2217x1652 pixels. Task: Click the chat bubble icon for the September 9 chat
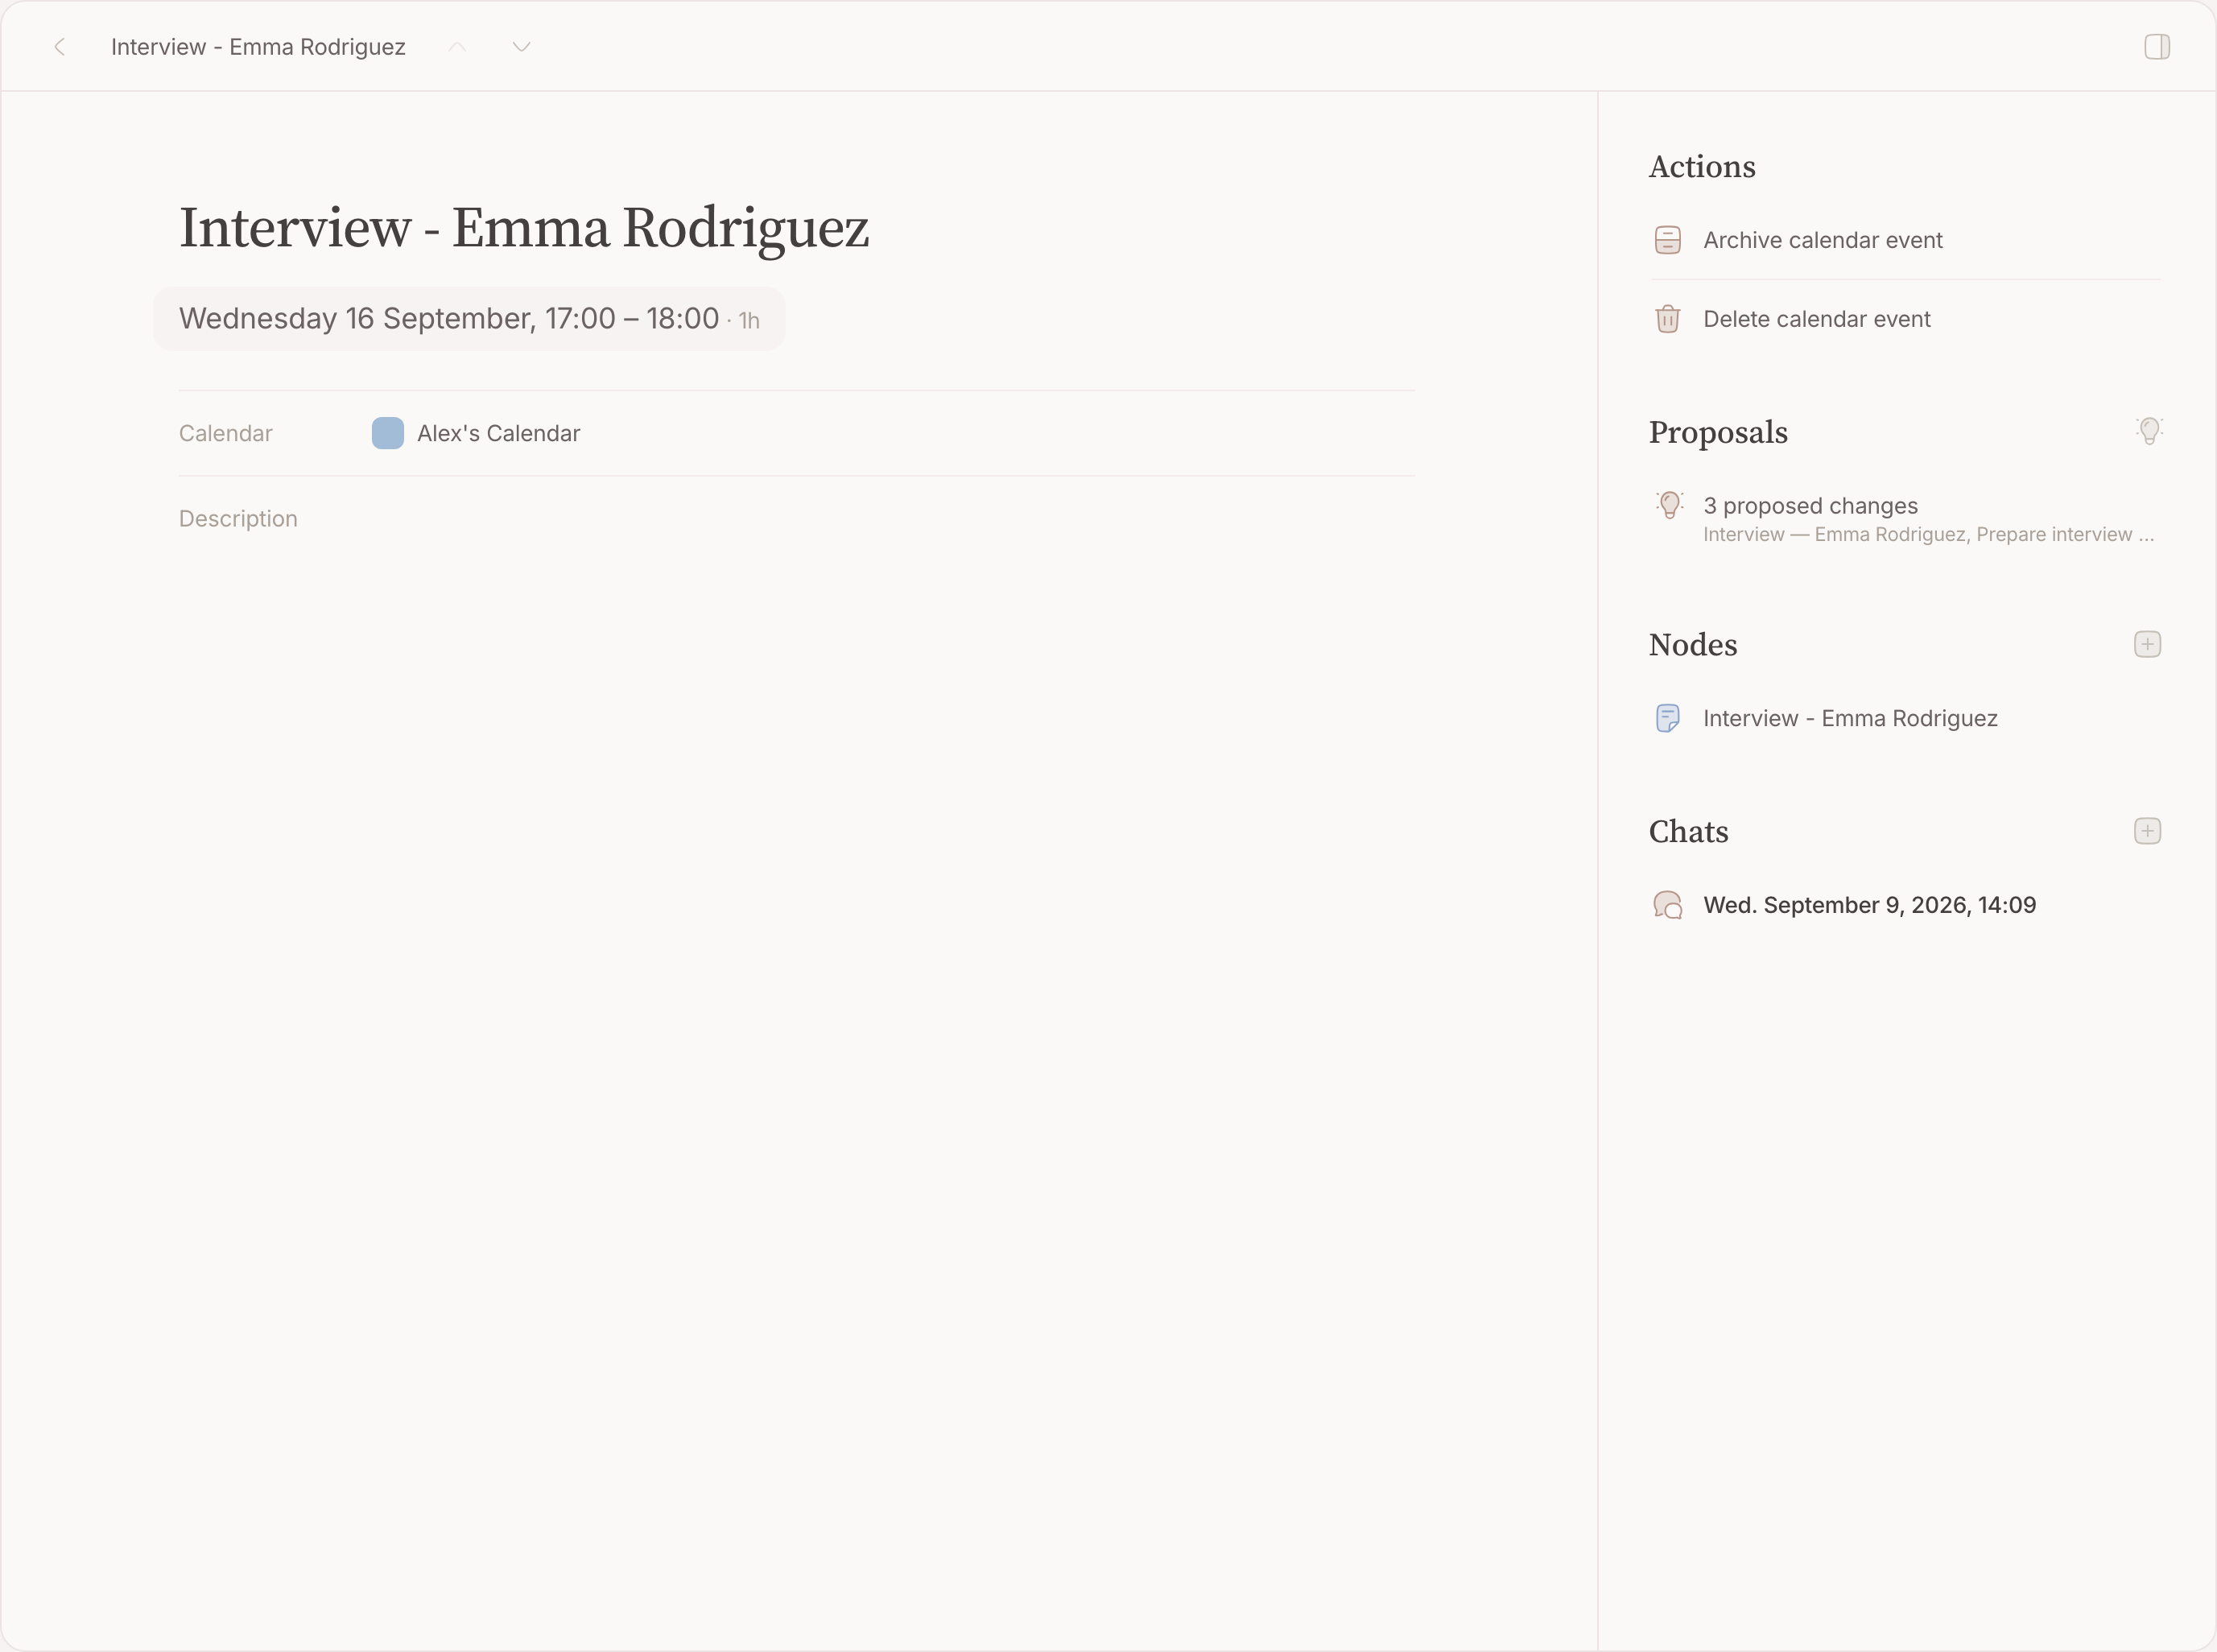point(1668,905)
